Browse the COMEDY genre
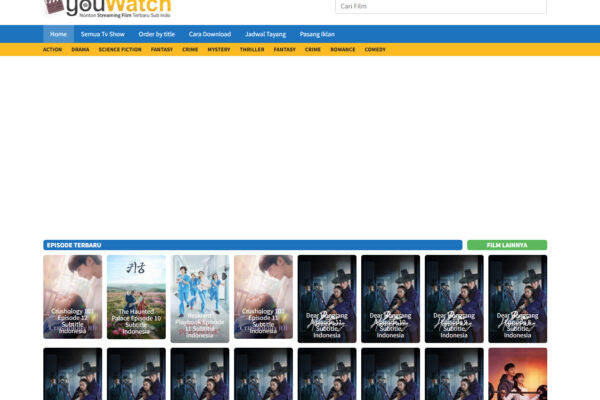Viewport: 600px width, 400px height. point(375,49)
